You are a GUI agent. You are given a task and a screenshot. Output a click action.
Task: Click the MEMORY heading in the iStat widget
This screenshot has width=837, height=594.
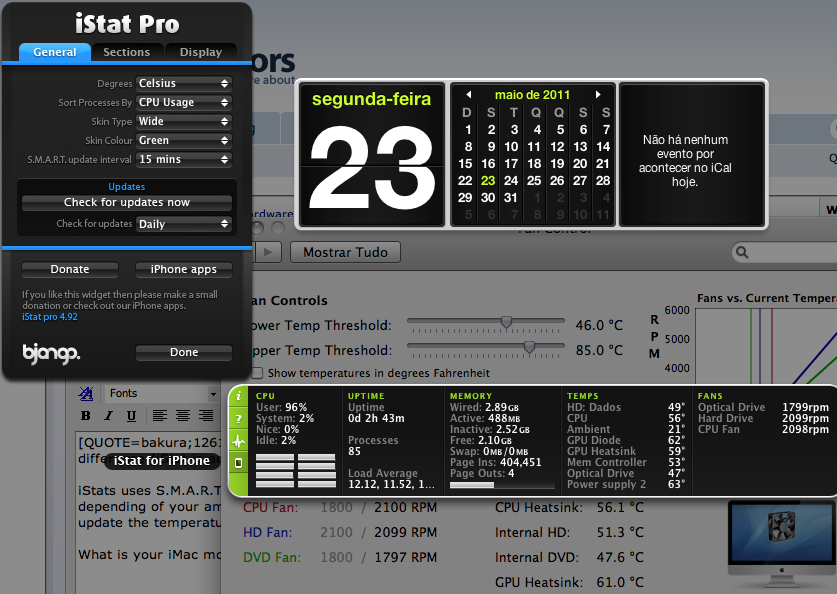[471, 396]
